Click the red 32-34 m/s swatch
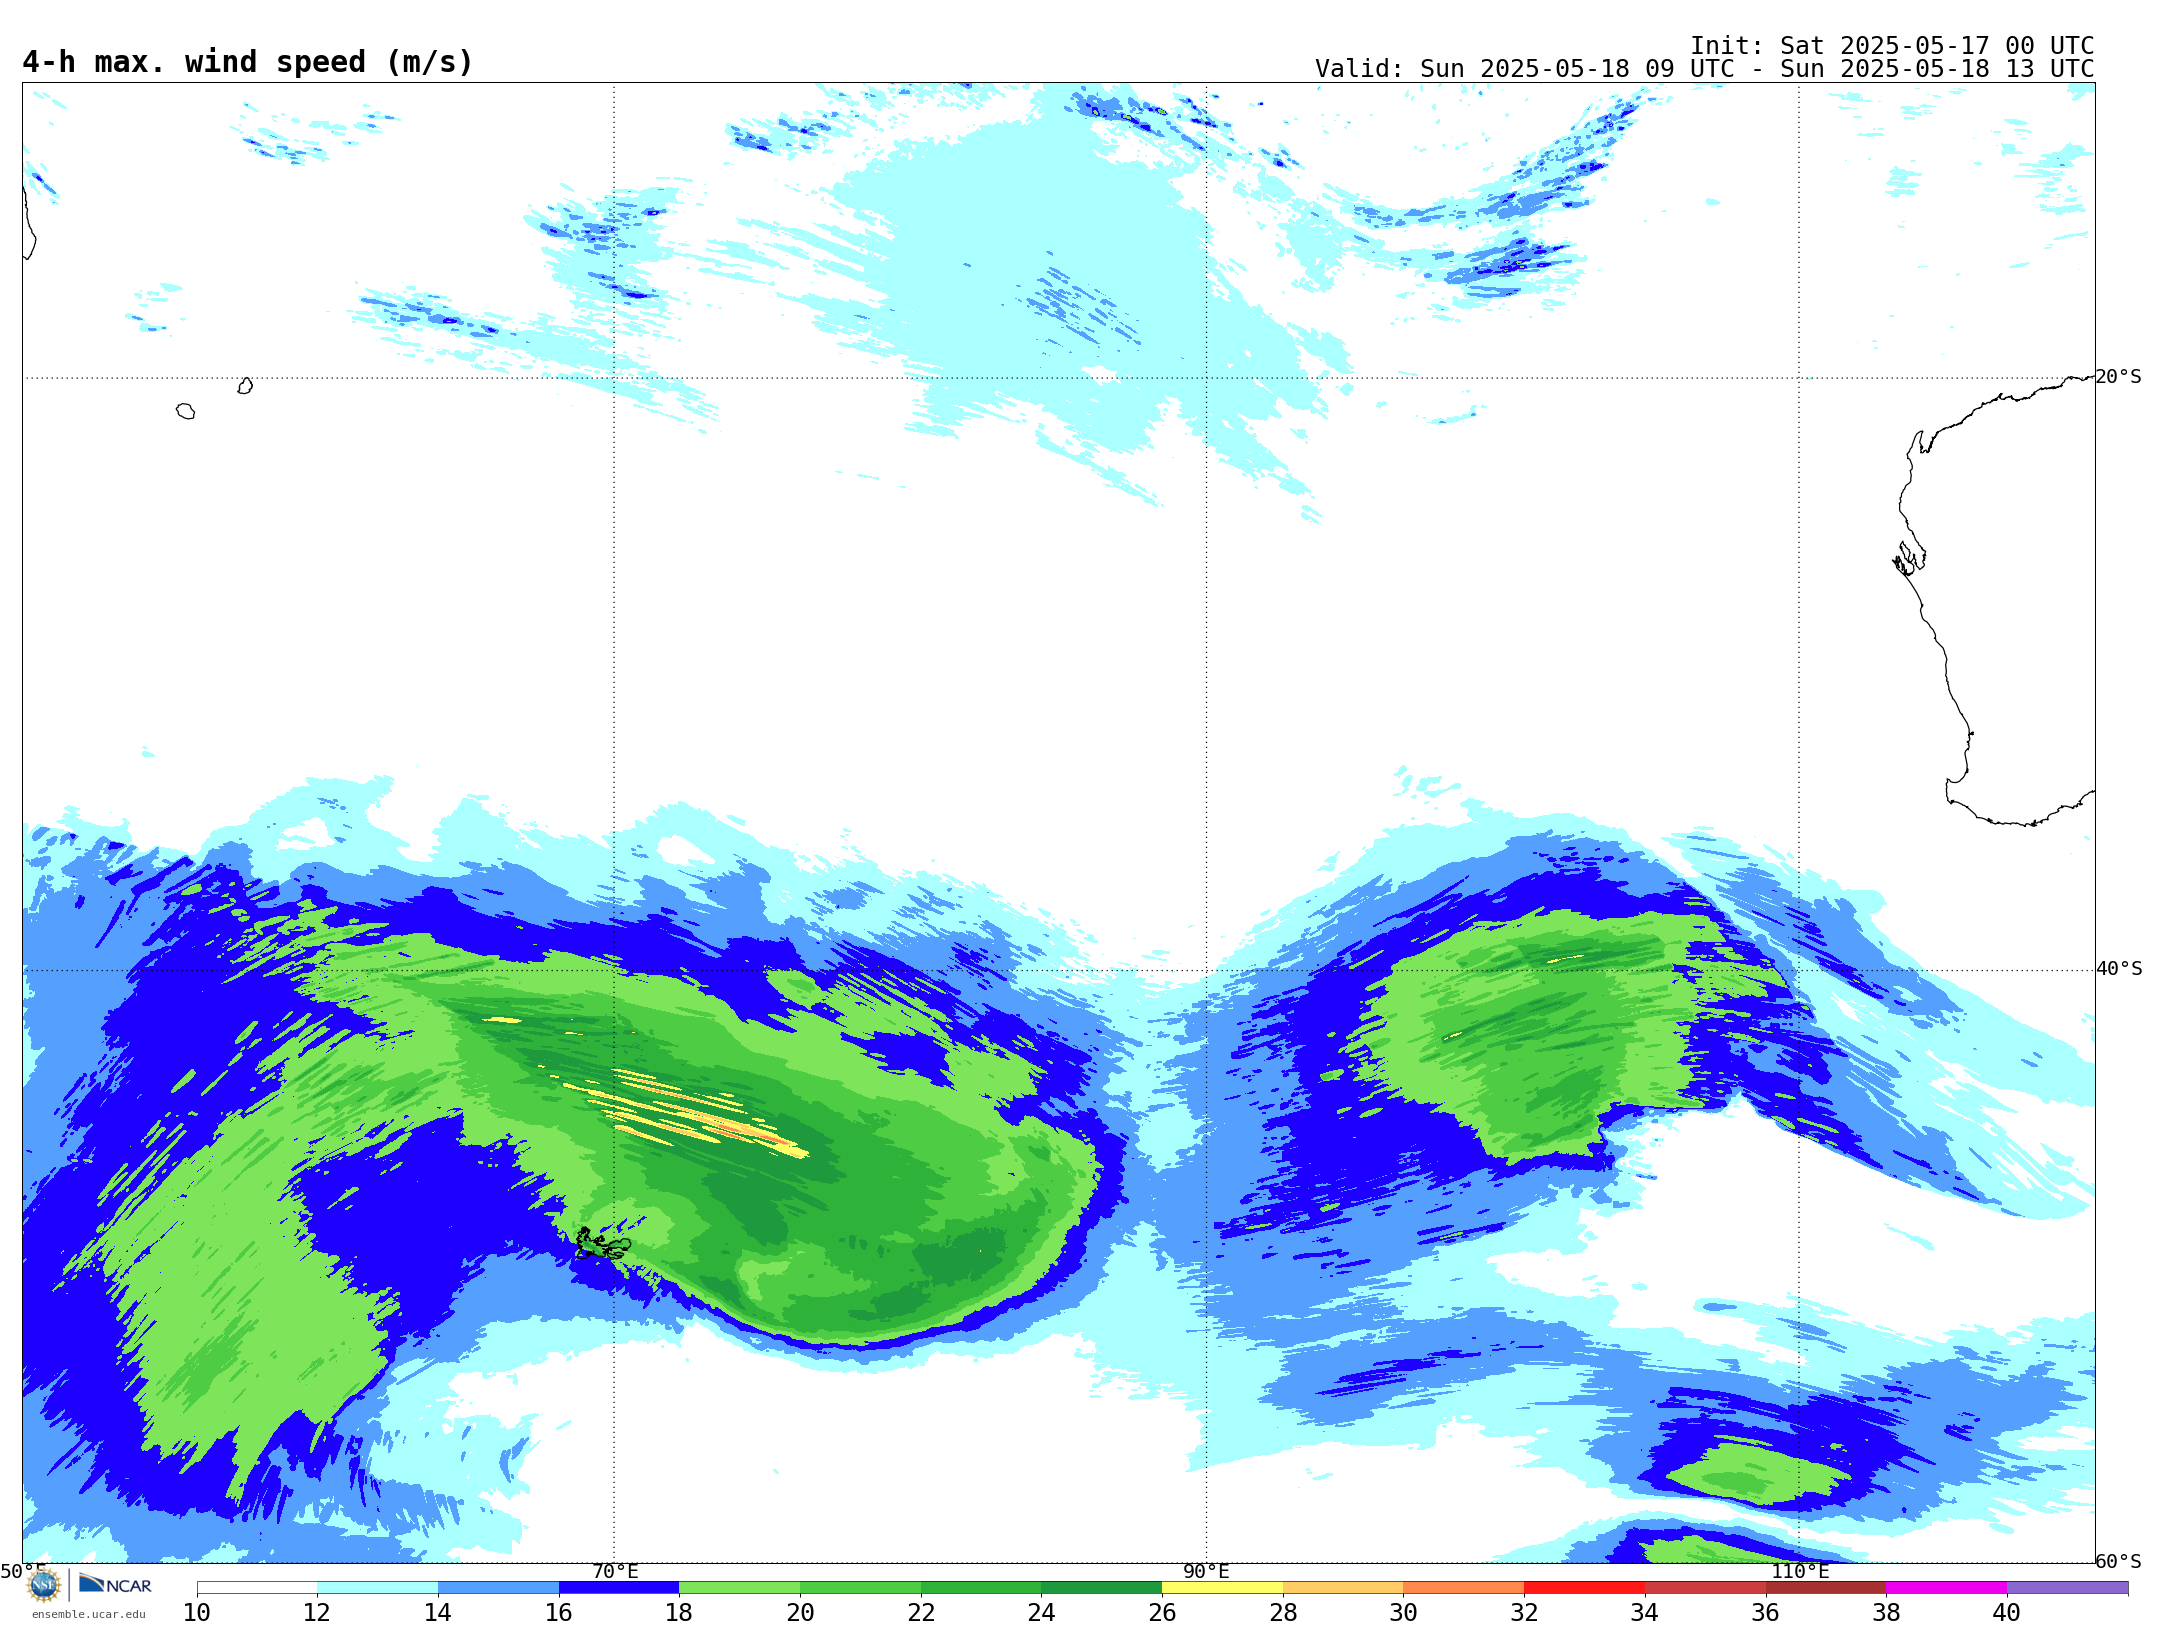The width and height of the screenshot is (2160, 1626). pos(1584,1588)
